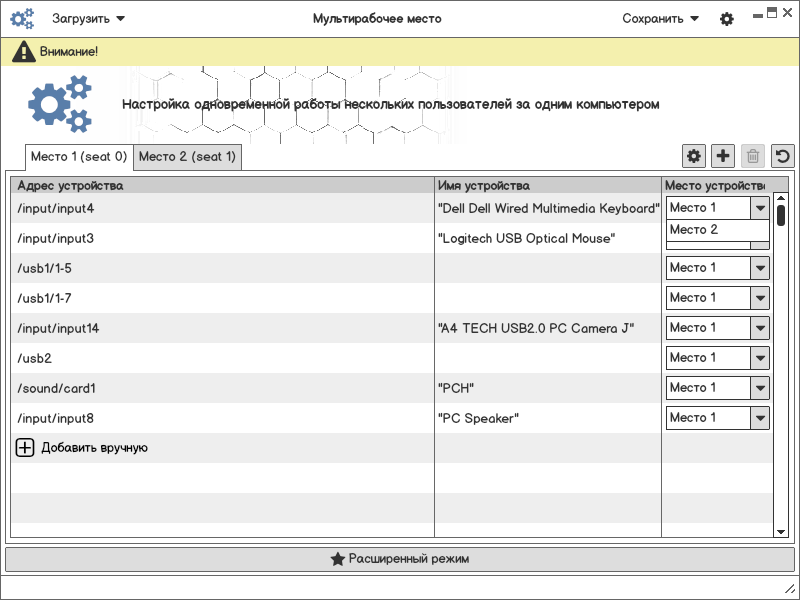Grab the window resize grip

point(789,590)
